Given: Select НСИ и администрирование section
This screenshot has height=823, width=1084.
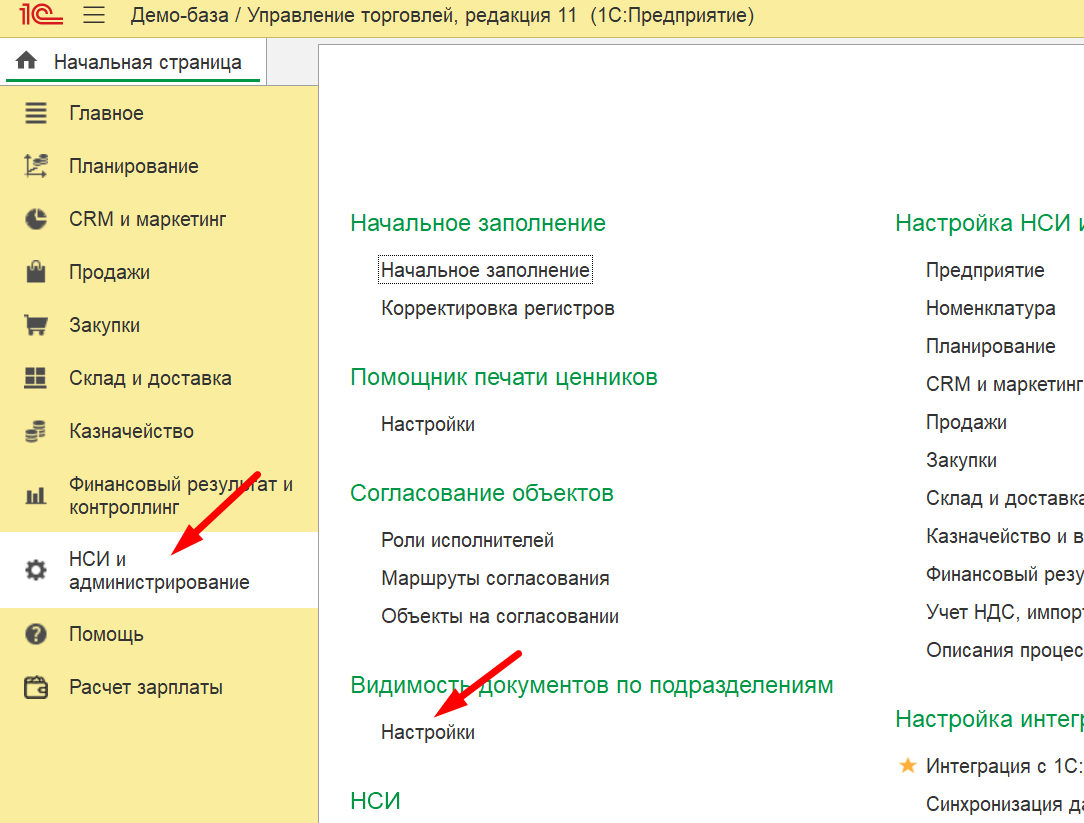Looking at the screenshot, I should coord(159,570).
